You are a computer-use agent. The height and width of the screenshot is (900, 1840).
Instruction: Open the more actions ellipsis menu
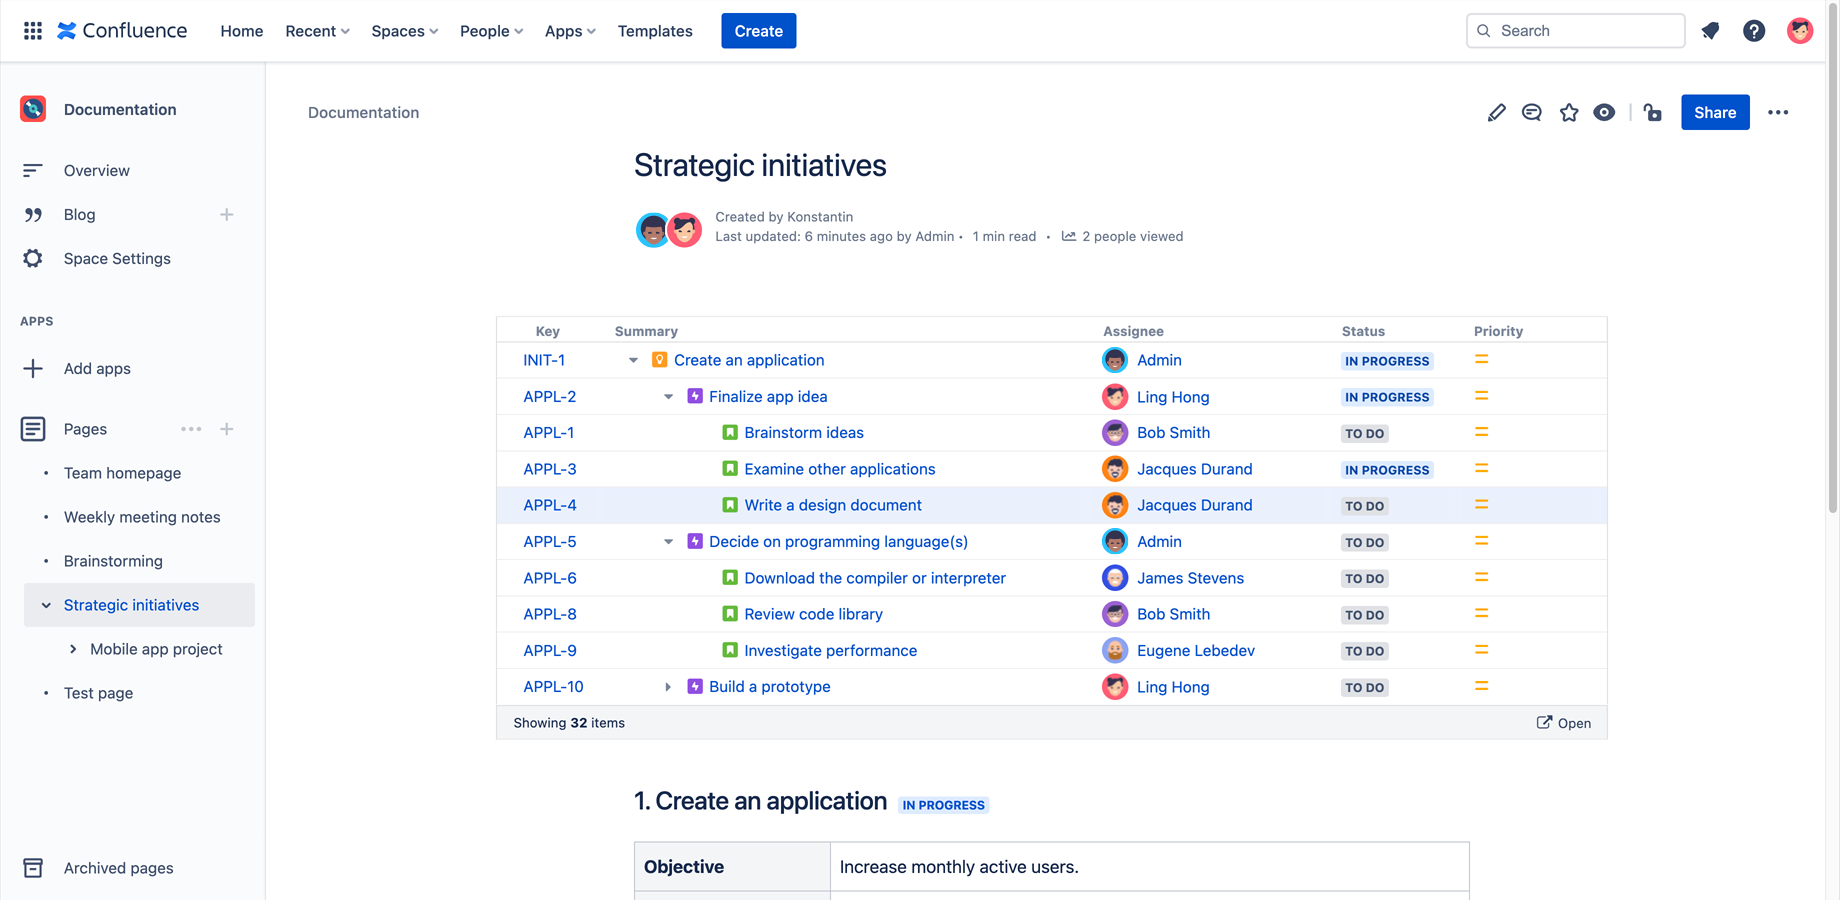(x=1777, y=113)
